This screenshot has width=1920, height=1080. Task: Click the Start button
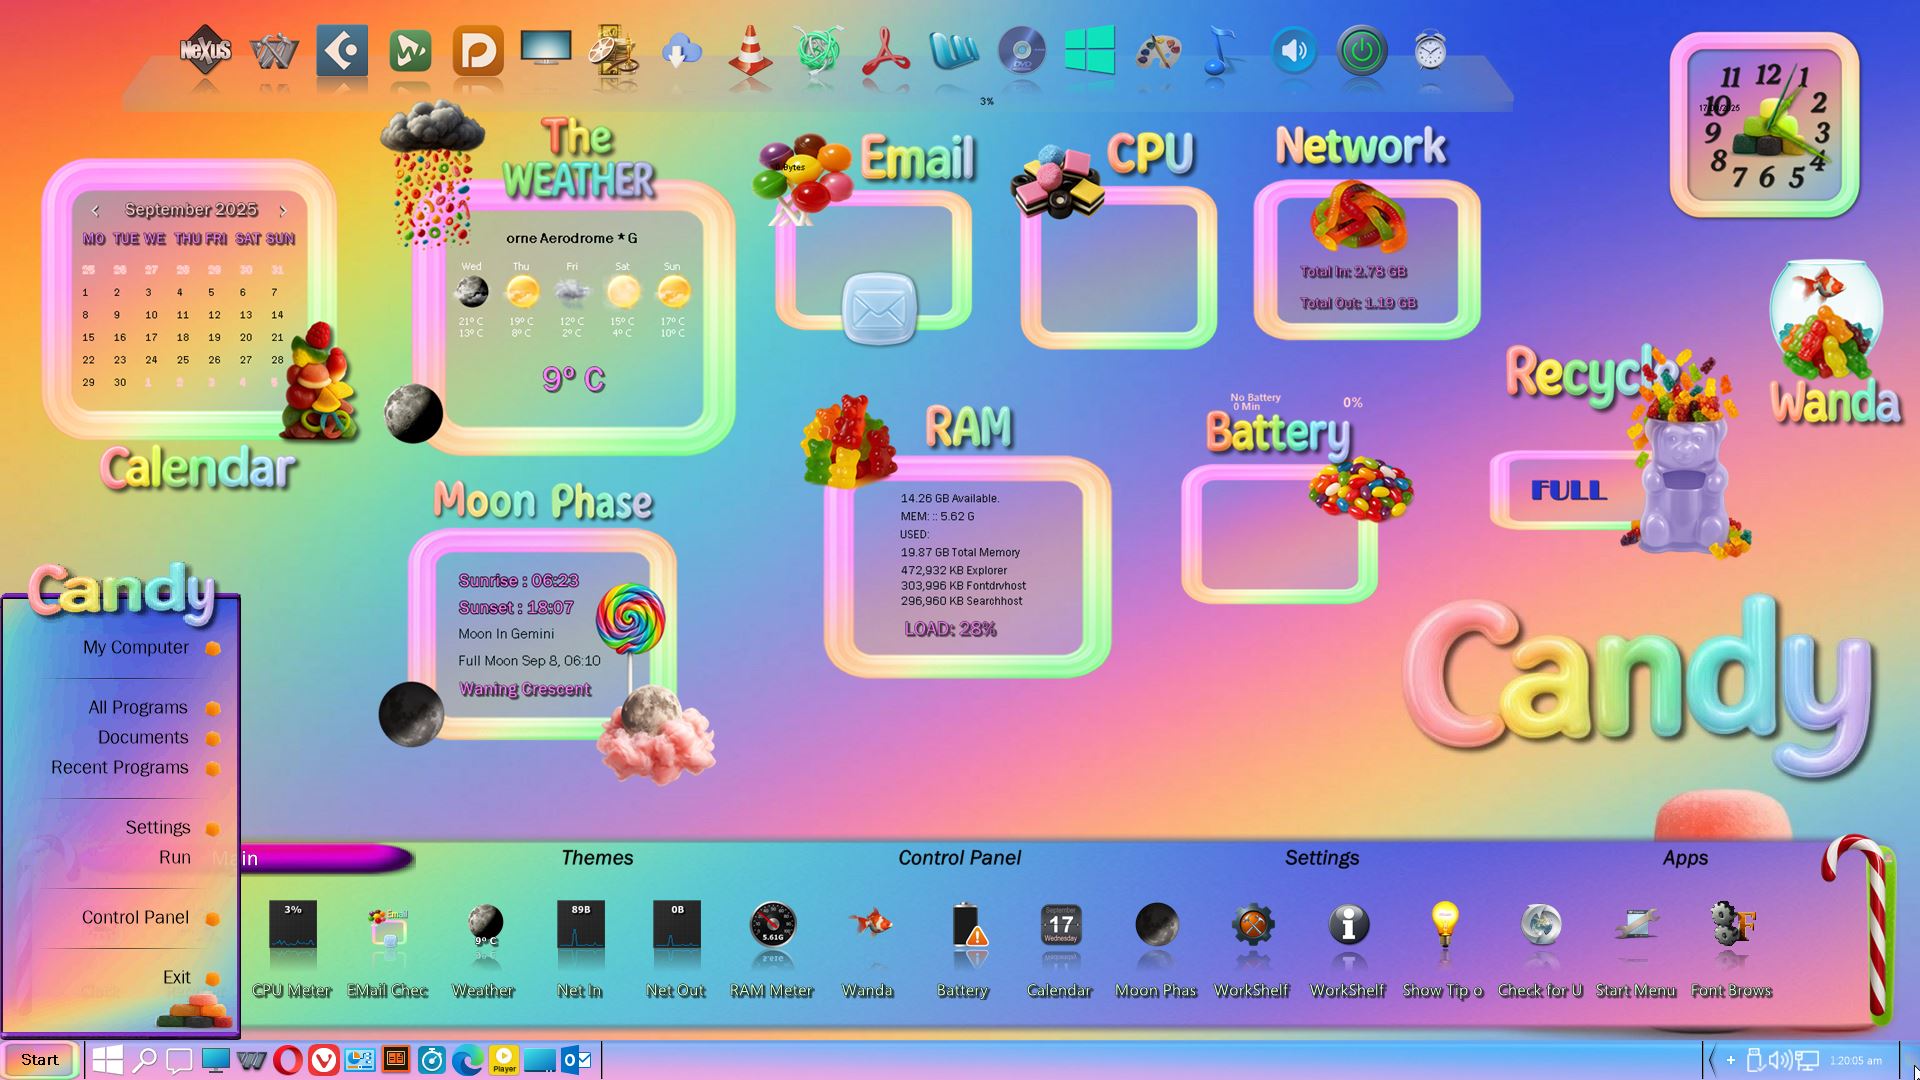point(40,1060)
